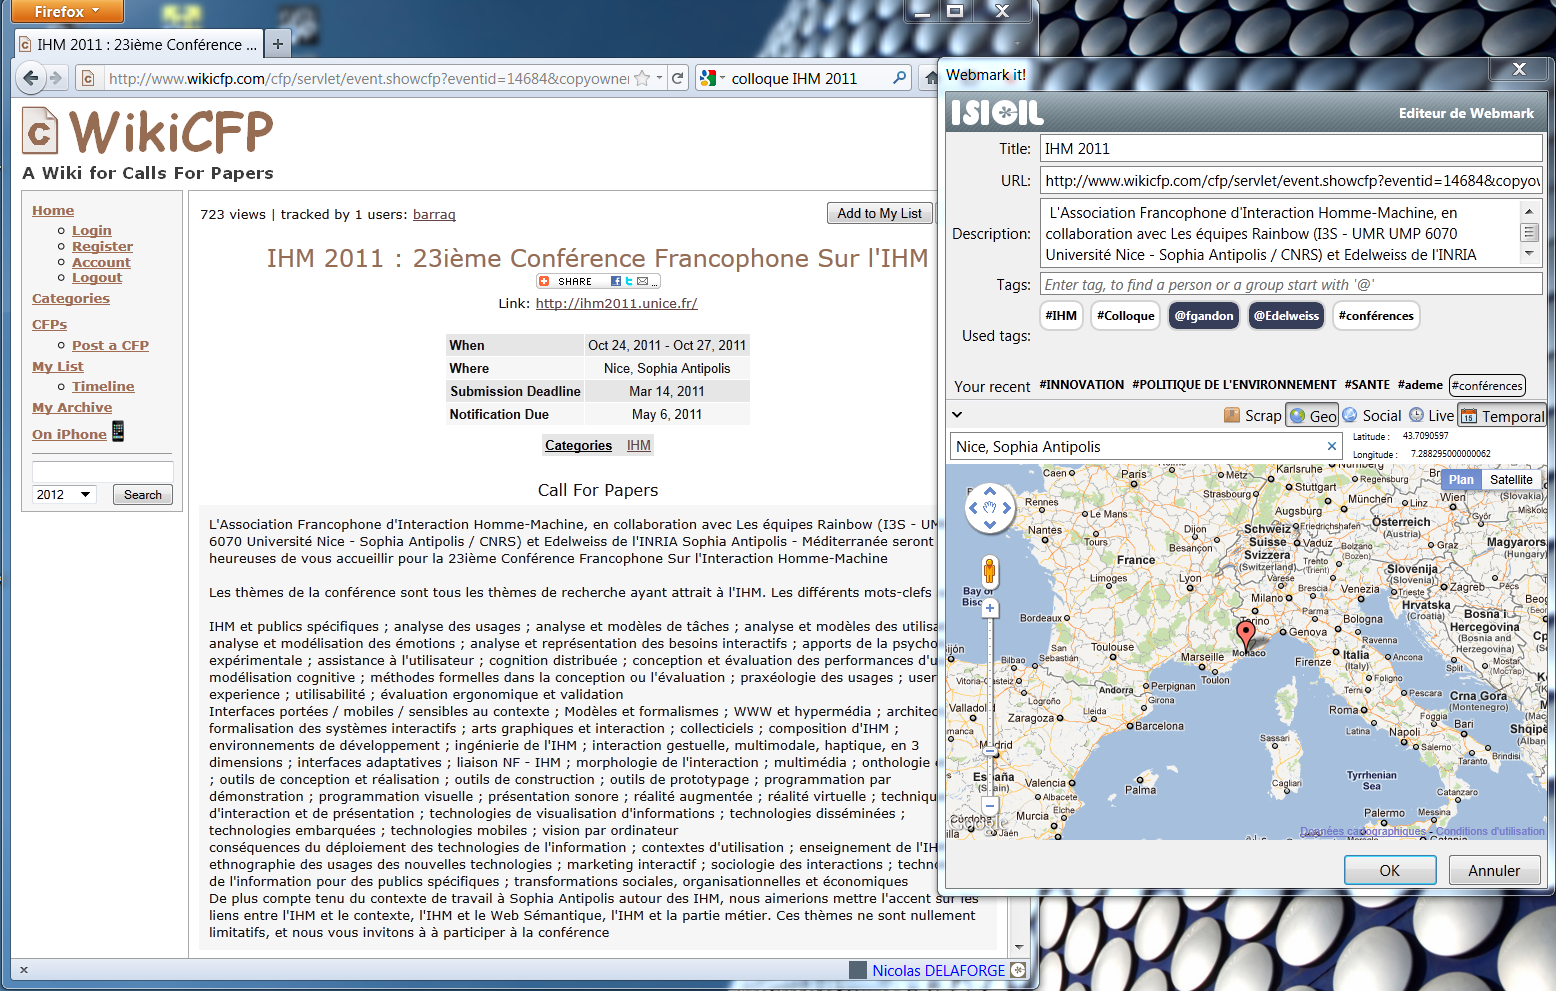
Task: Select the #IHM tag
Action: coord(1061,315)
